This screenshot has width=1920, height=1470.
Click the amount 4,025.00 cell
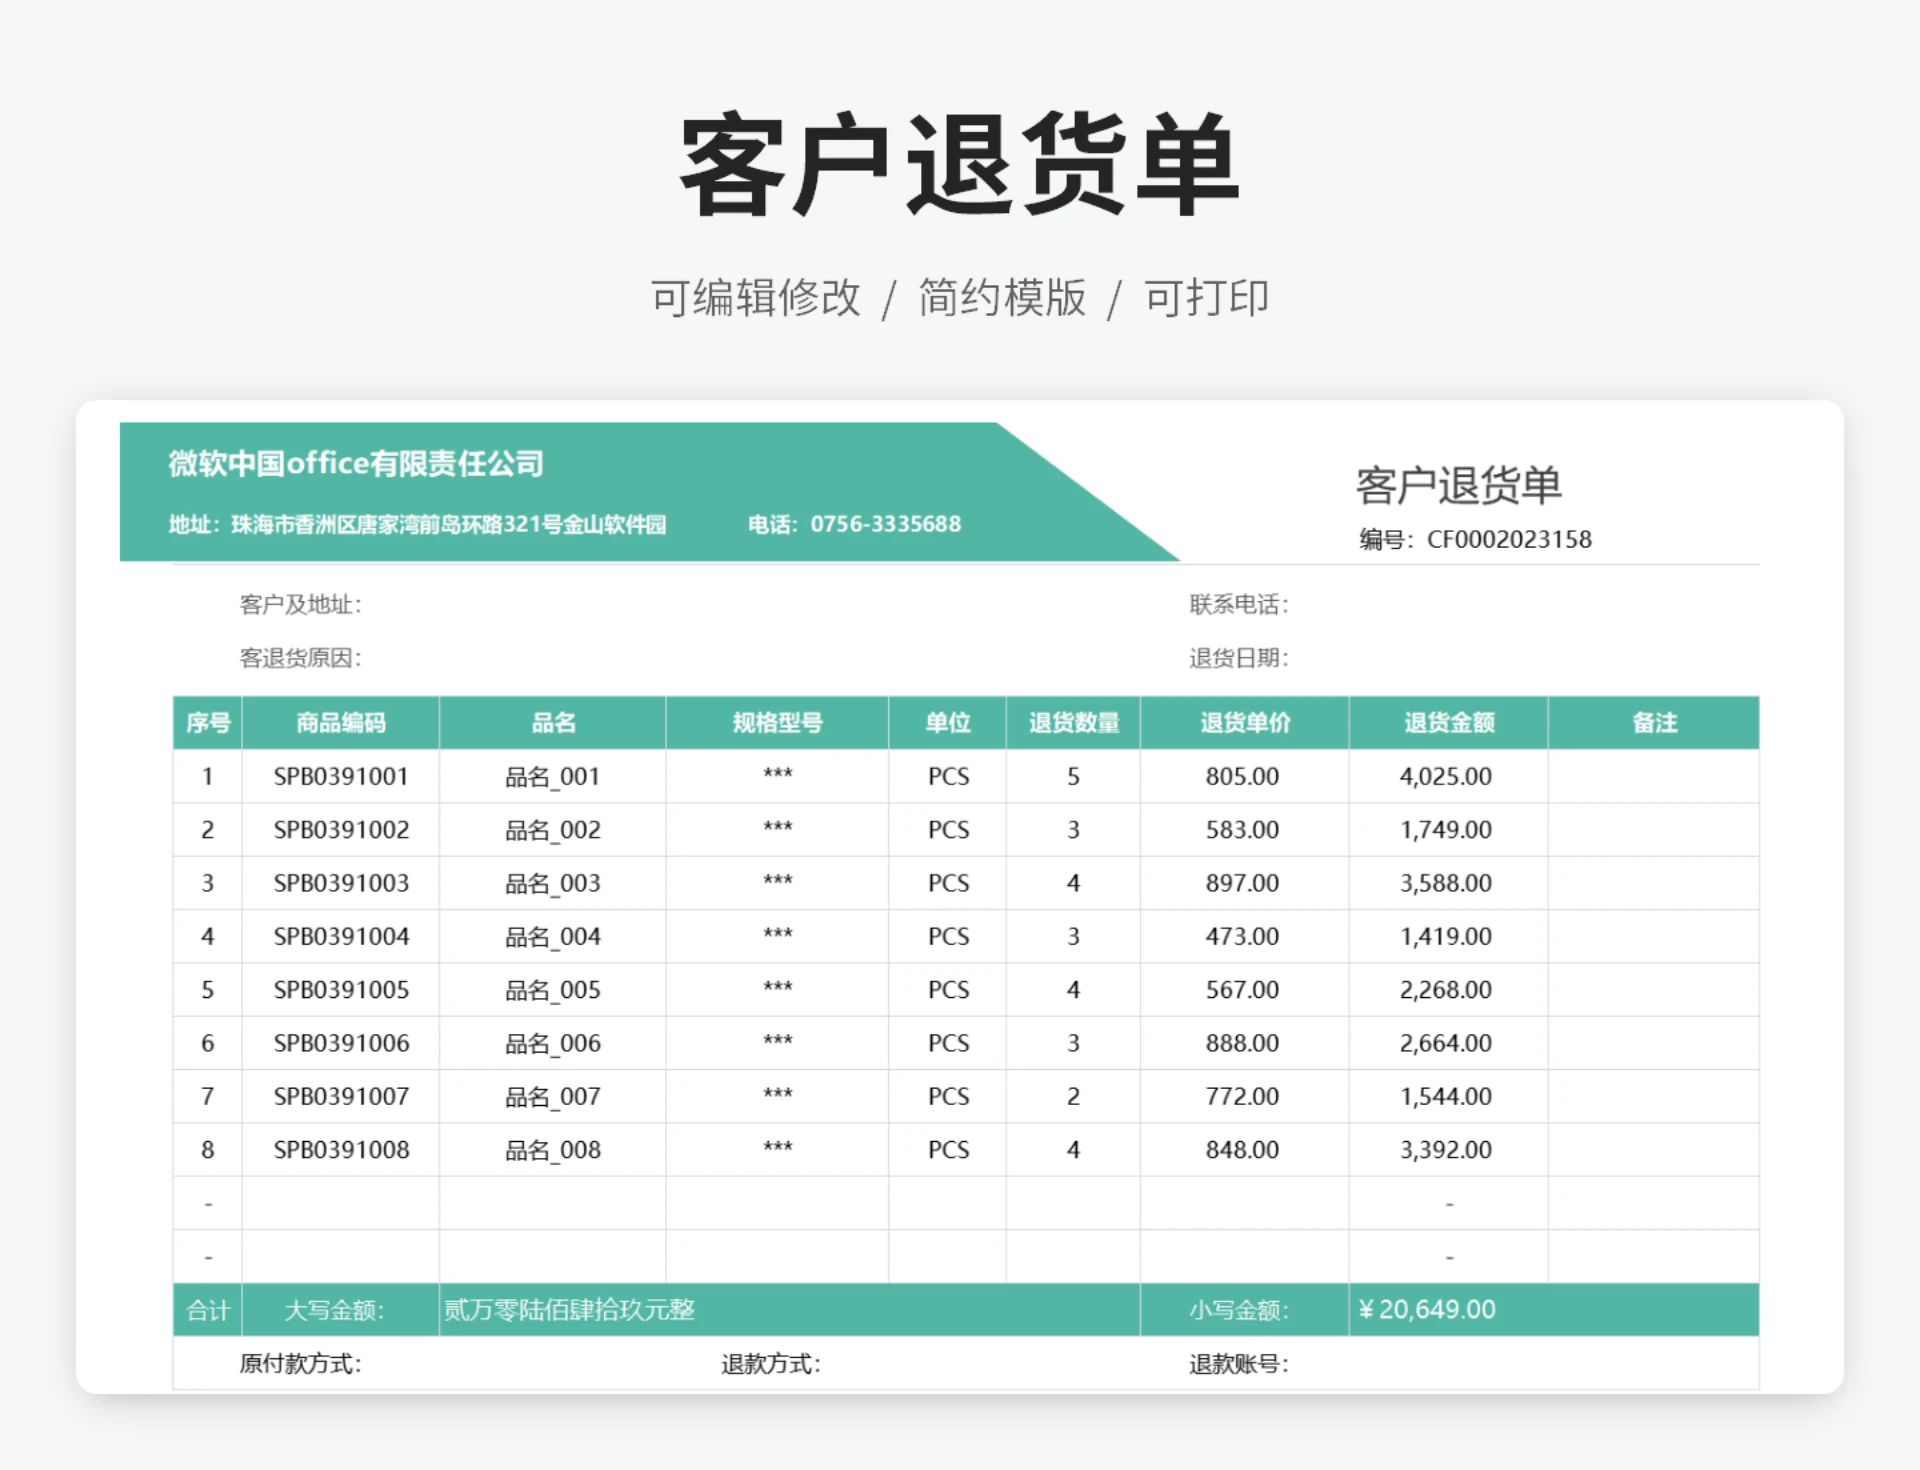1445,777
